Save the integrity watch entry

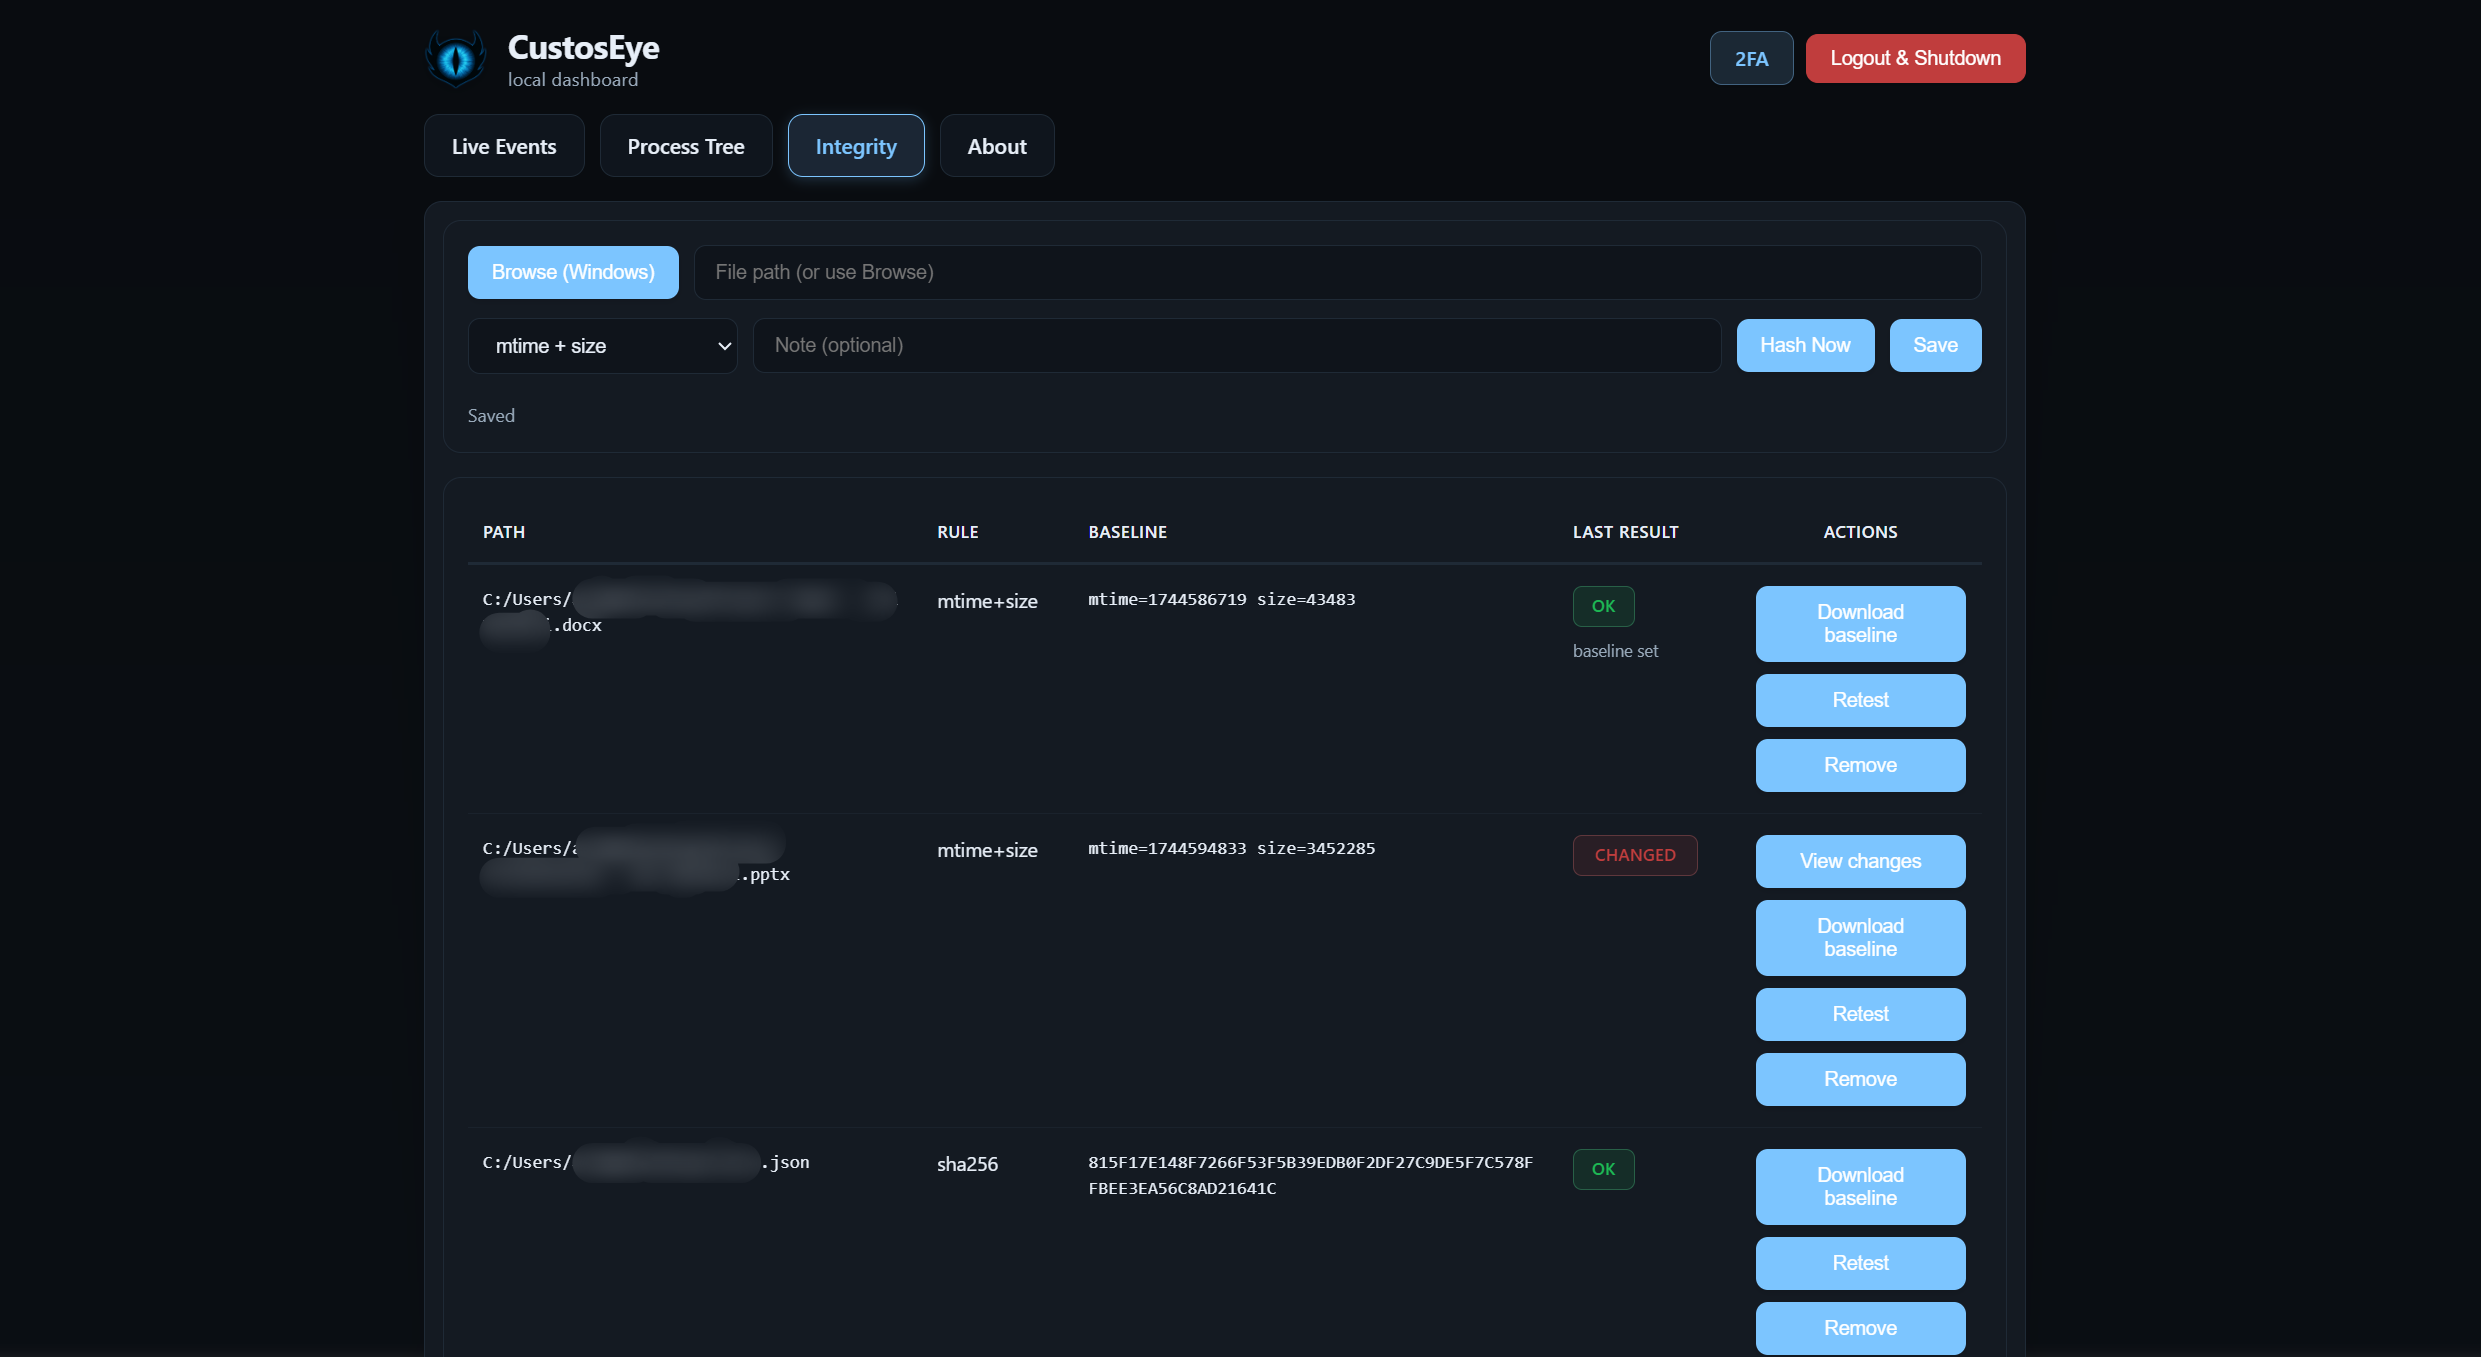point(1935,345)
